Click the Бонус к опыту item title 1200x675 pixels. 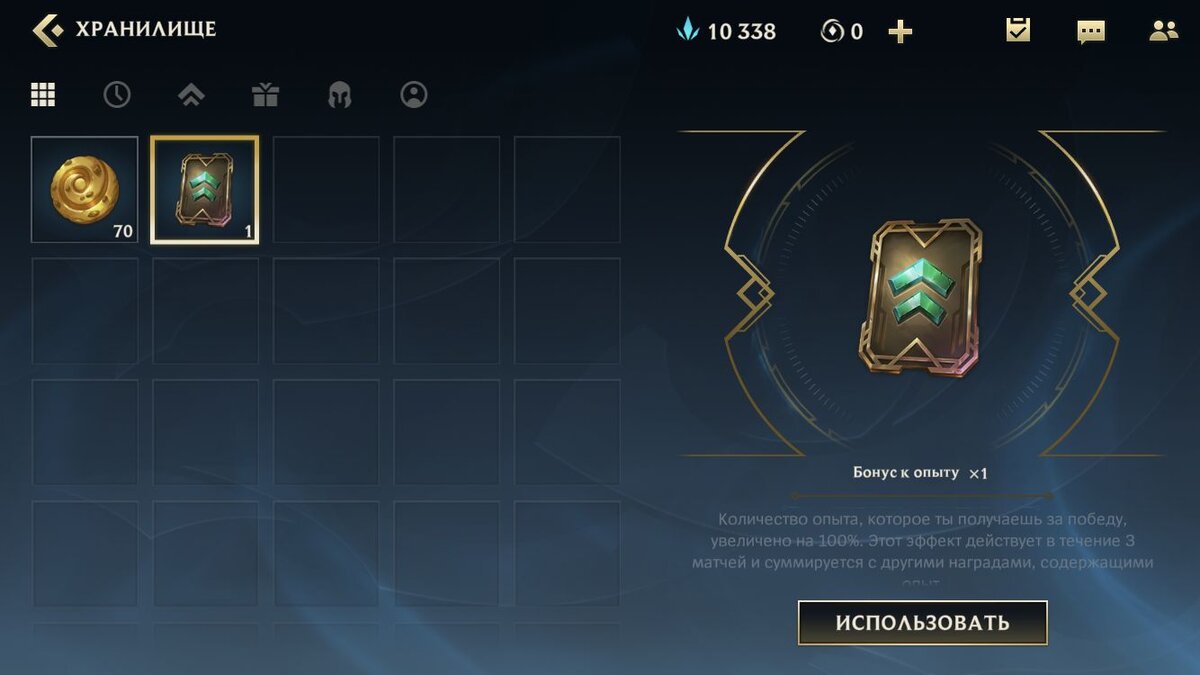[x=906, y=472]
